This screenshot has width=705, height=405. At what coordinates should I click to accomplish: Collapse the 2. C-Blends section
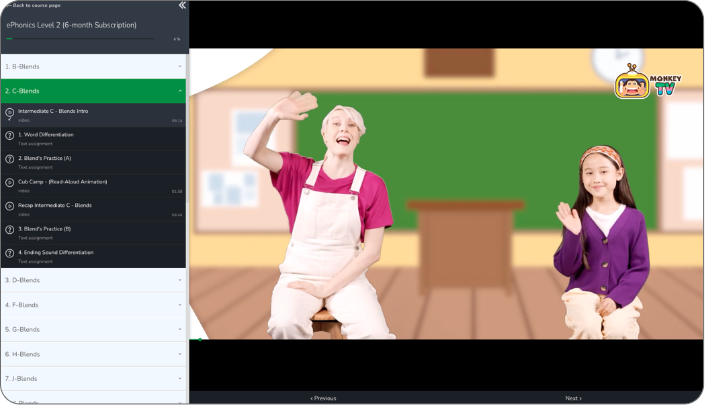(x=92, y=91)
